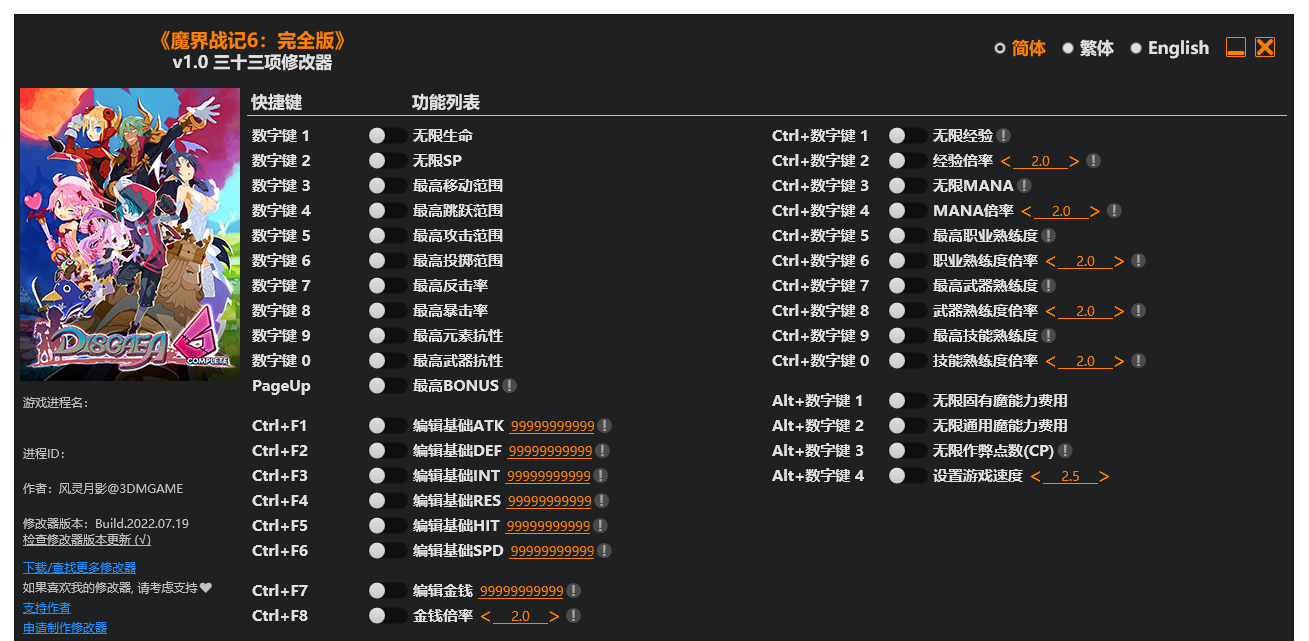1309x641 pixels.
Task: Increase 金钱倍率 with right arrow
Action: pos(555,616)
